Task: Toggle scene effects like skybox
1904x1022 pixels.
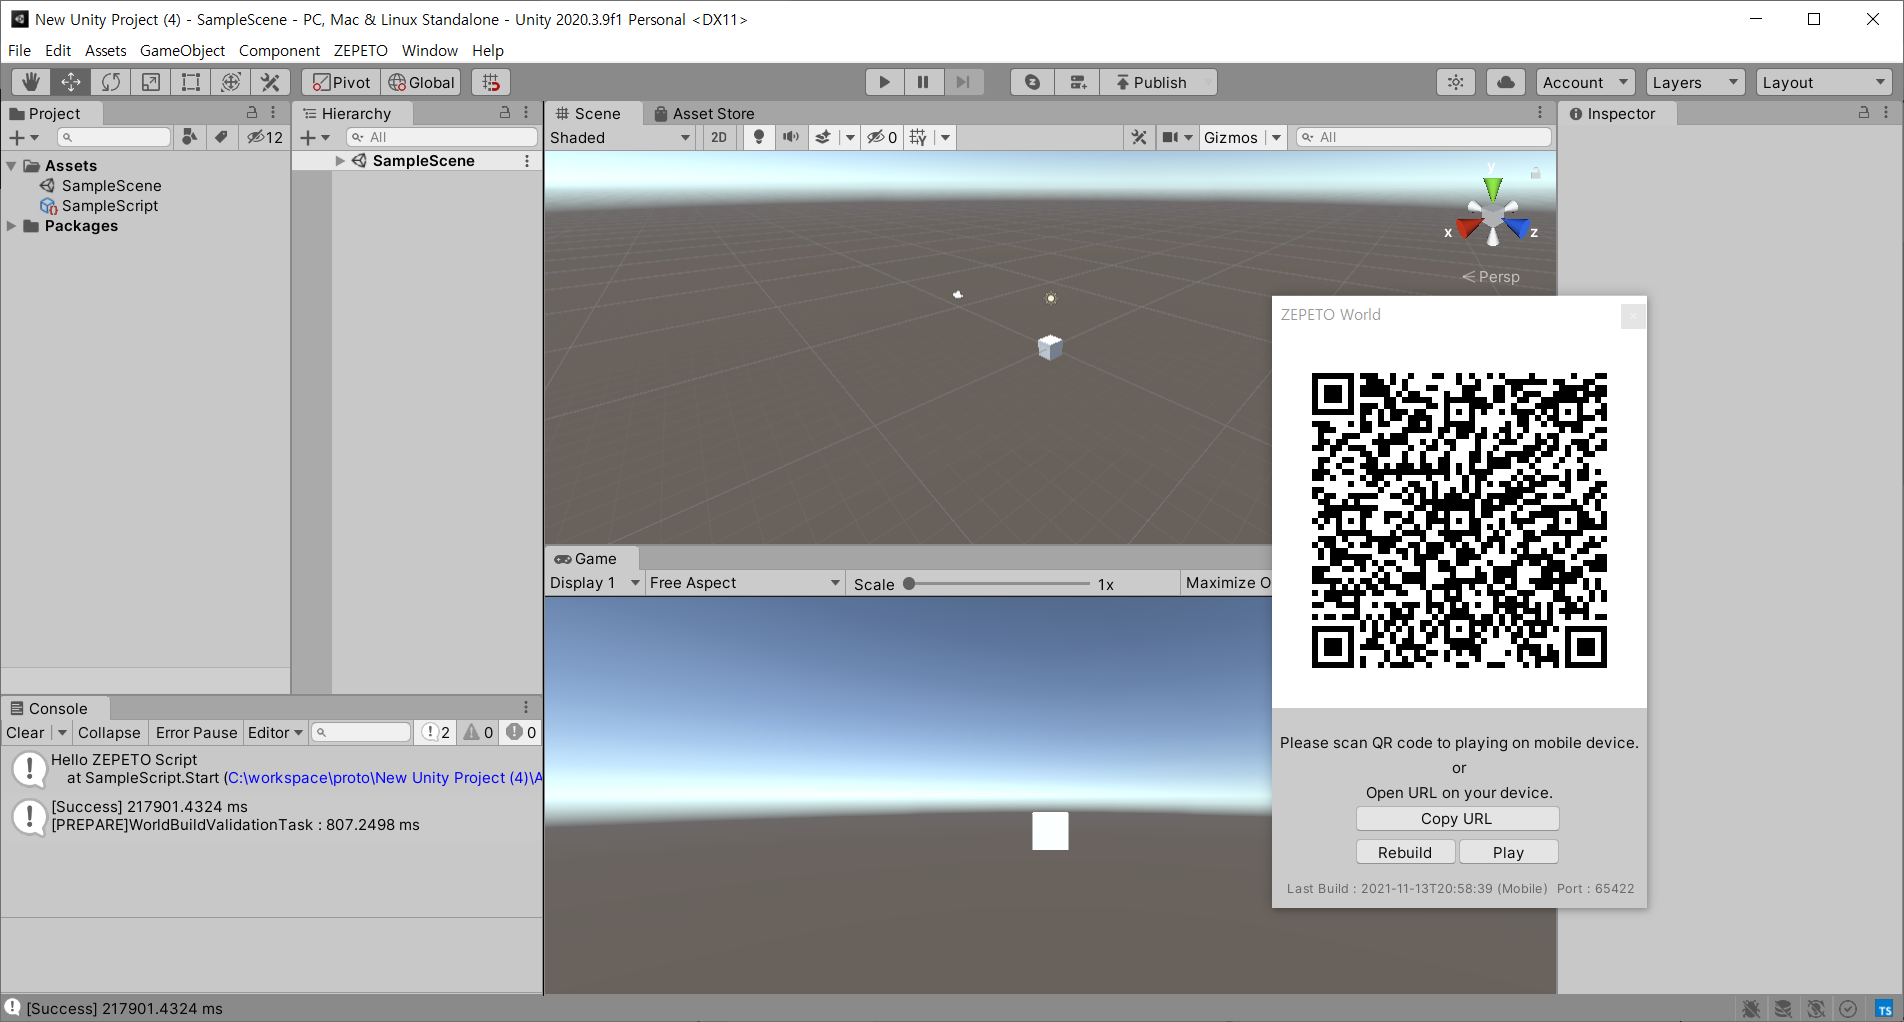Action: [x=823, y=137]
